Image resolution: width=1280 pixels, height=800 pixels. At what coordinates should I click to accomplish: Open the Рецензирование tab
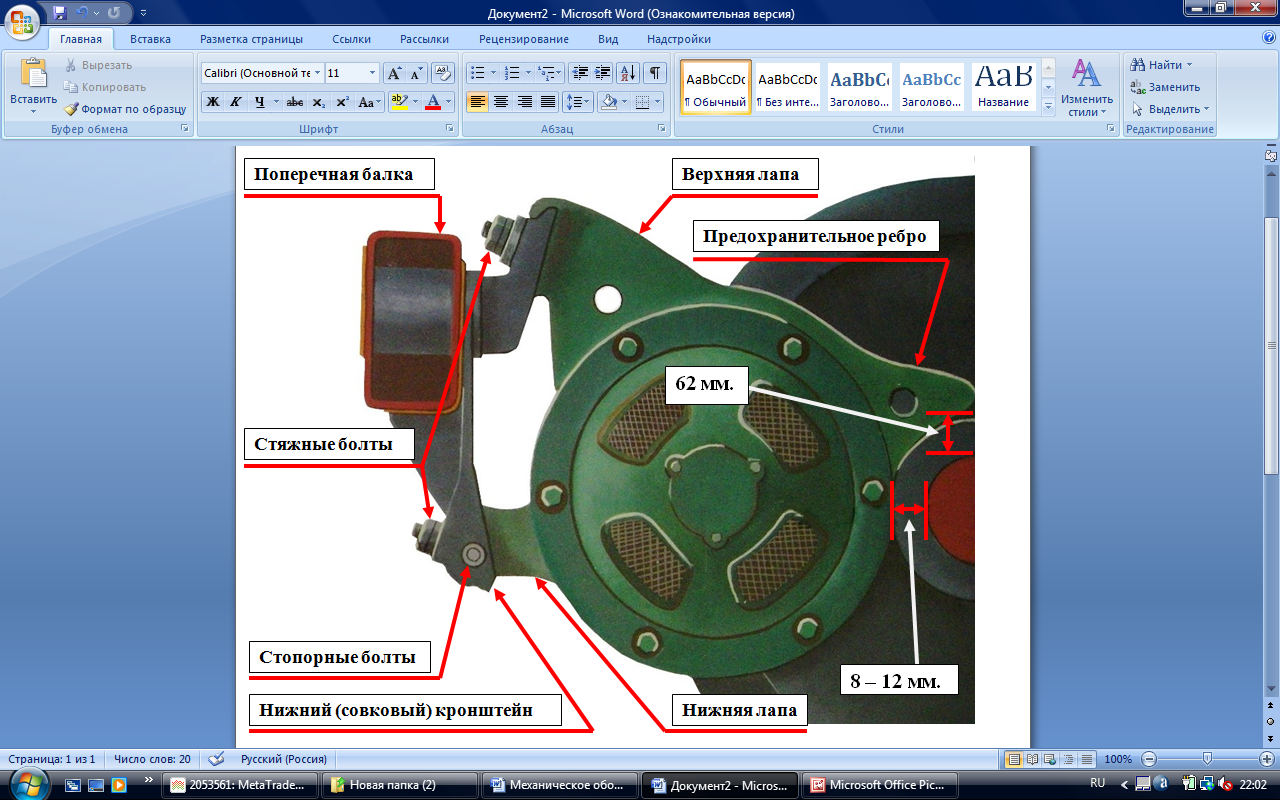point(523,39)
